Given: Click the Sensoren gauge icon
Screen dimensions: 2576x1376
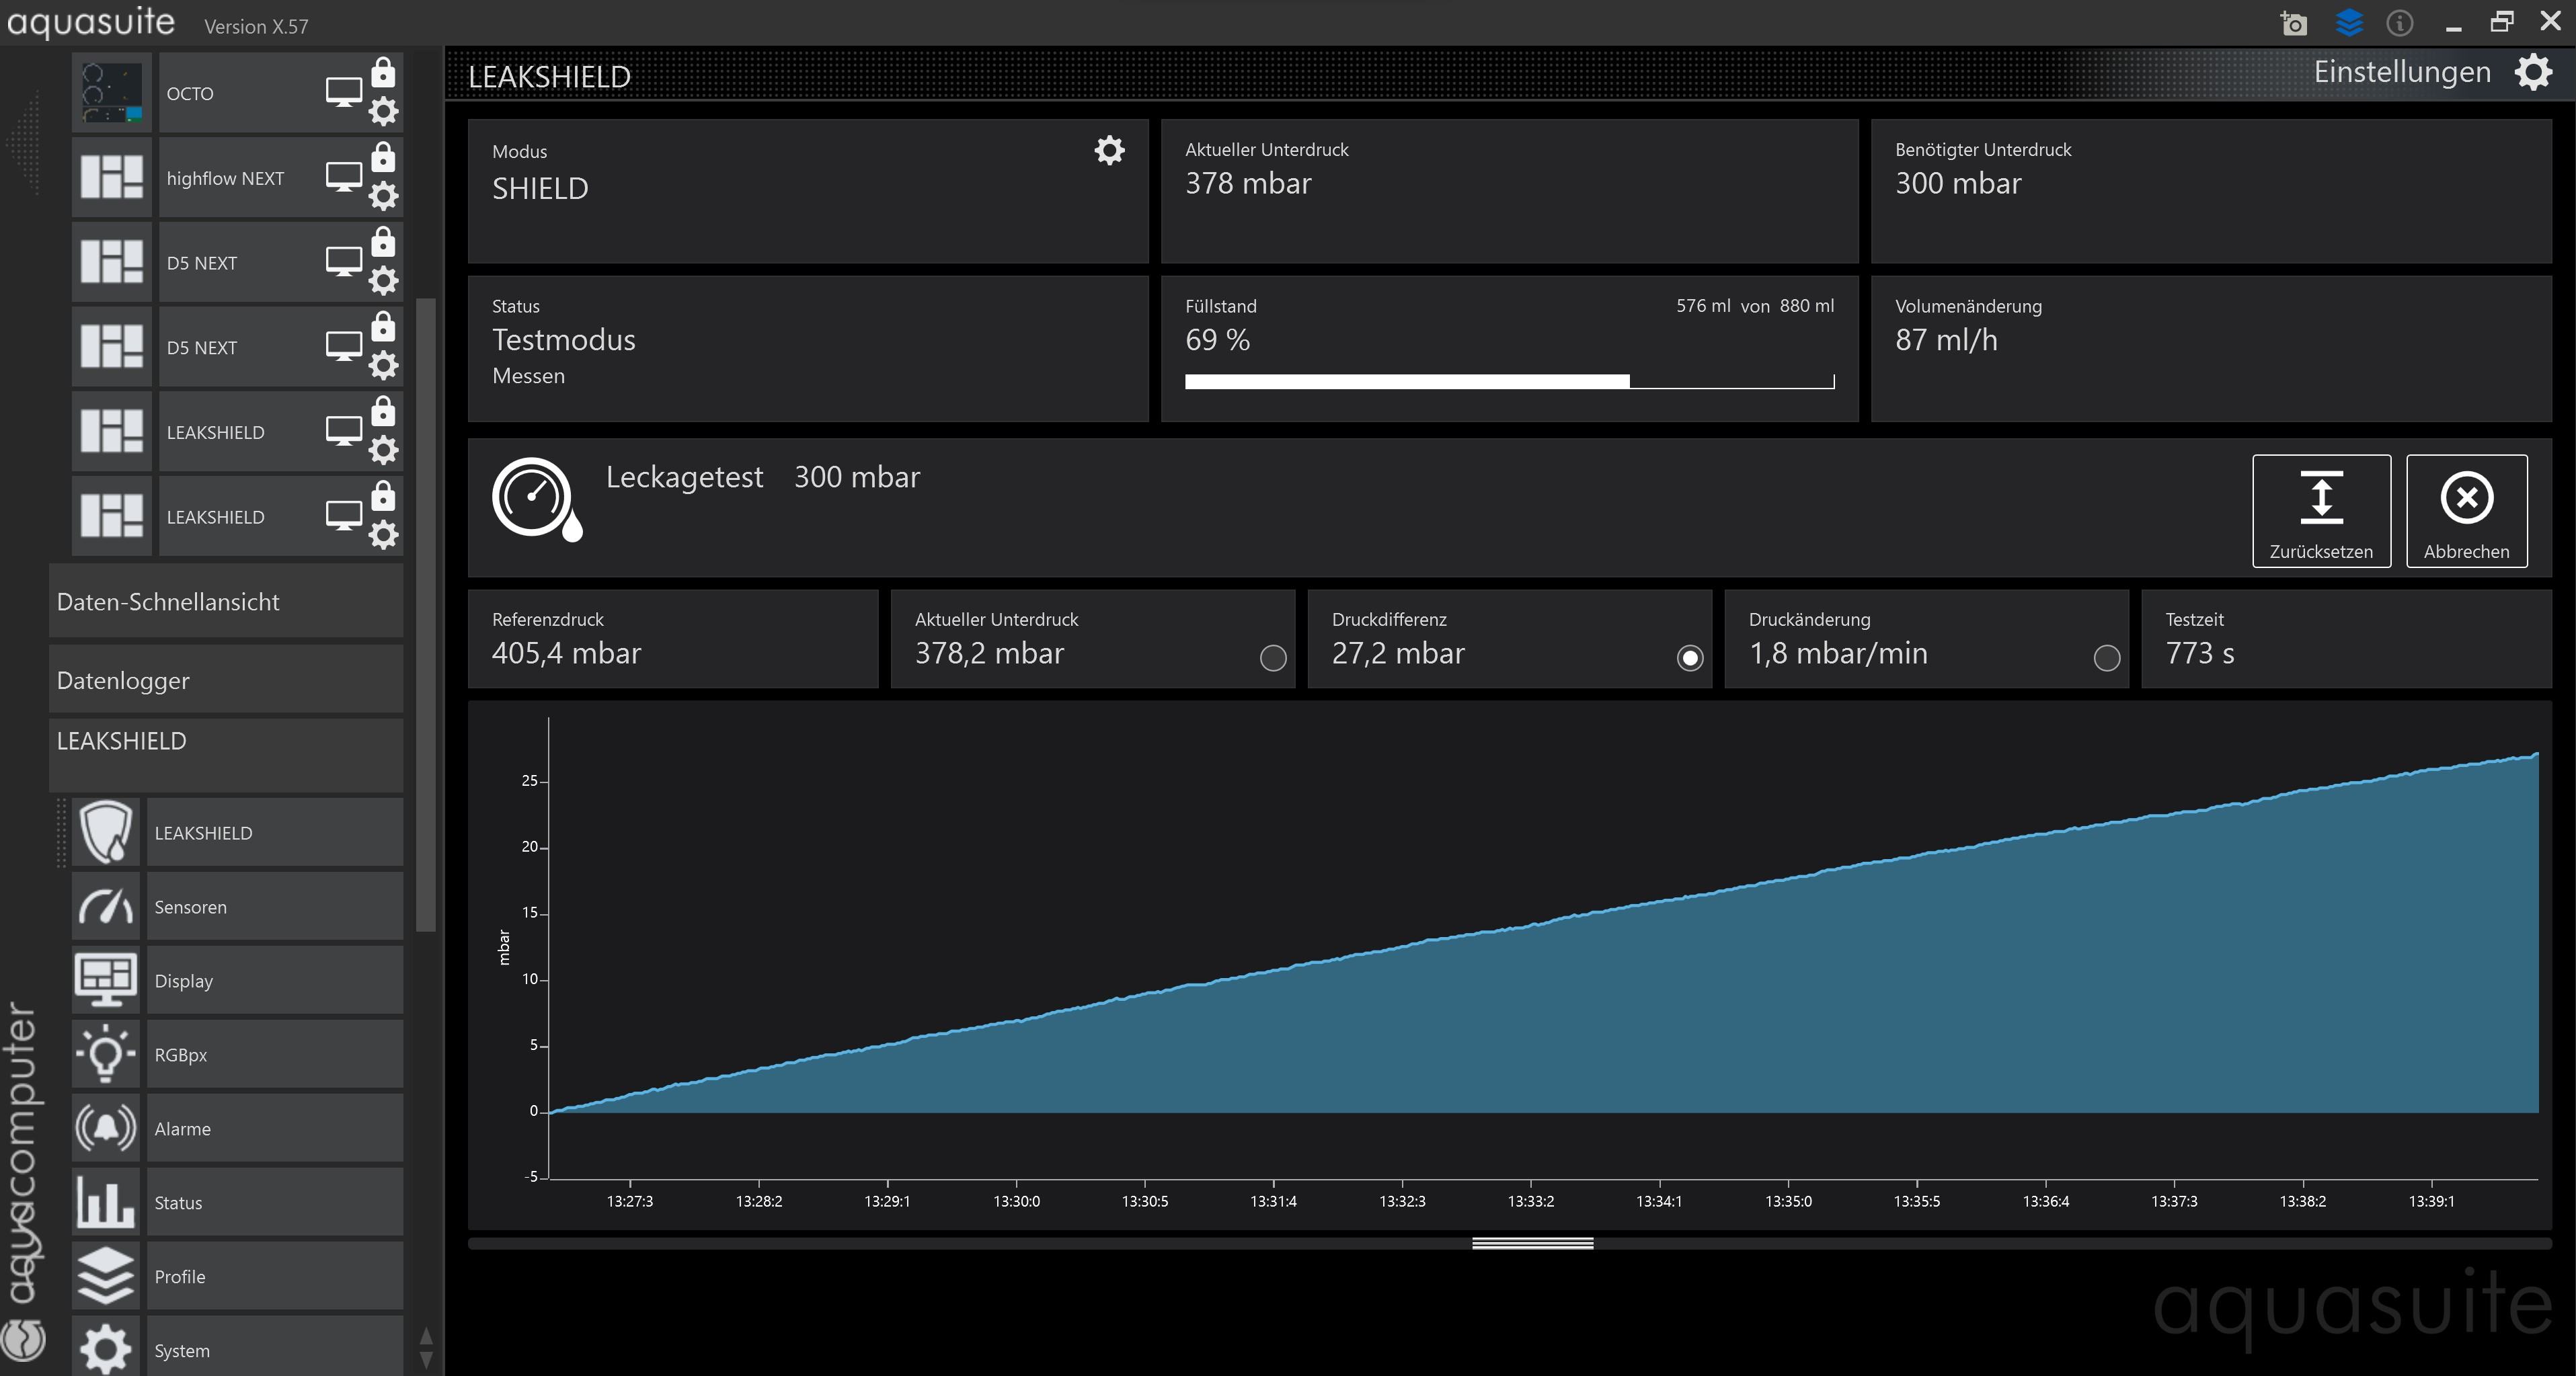Looking at the screenshot, I should (x=106, y=906).
